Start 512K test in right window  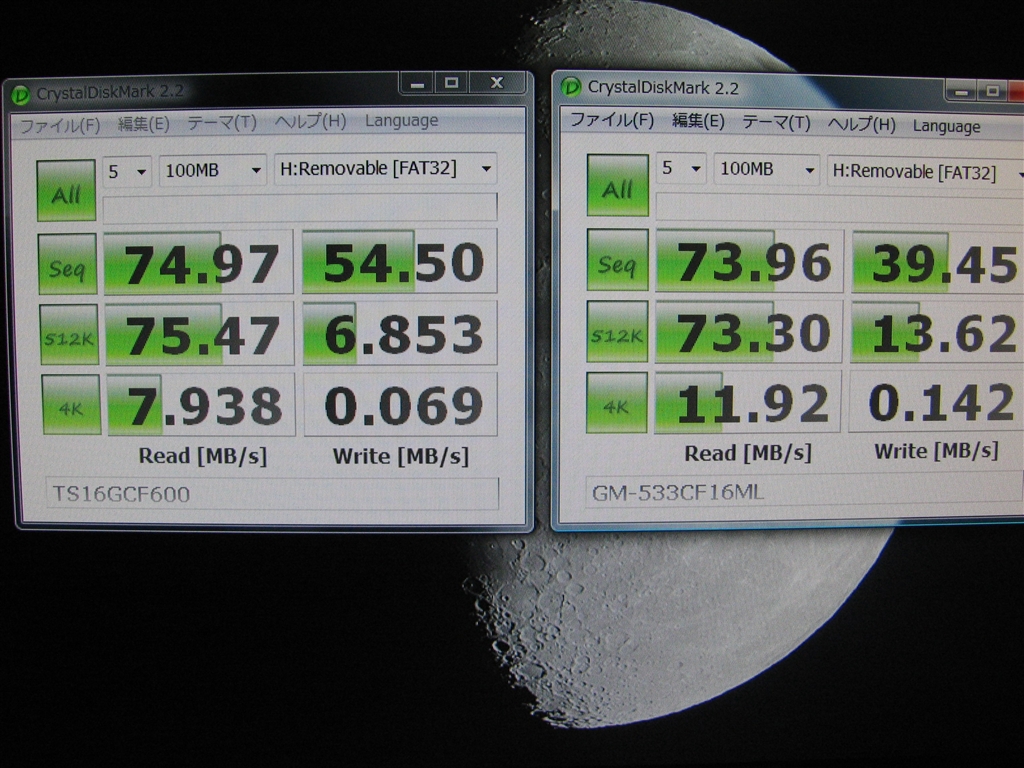[617, 332]
